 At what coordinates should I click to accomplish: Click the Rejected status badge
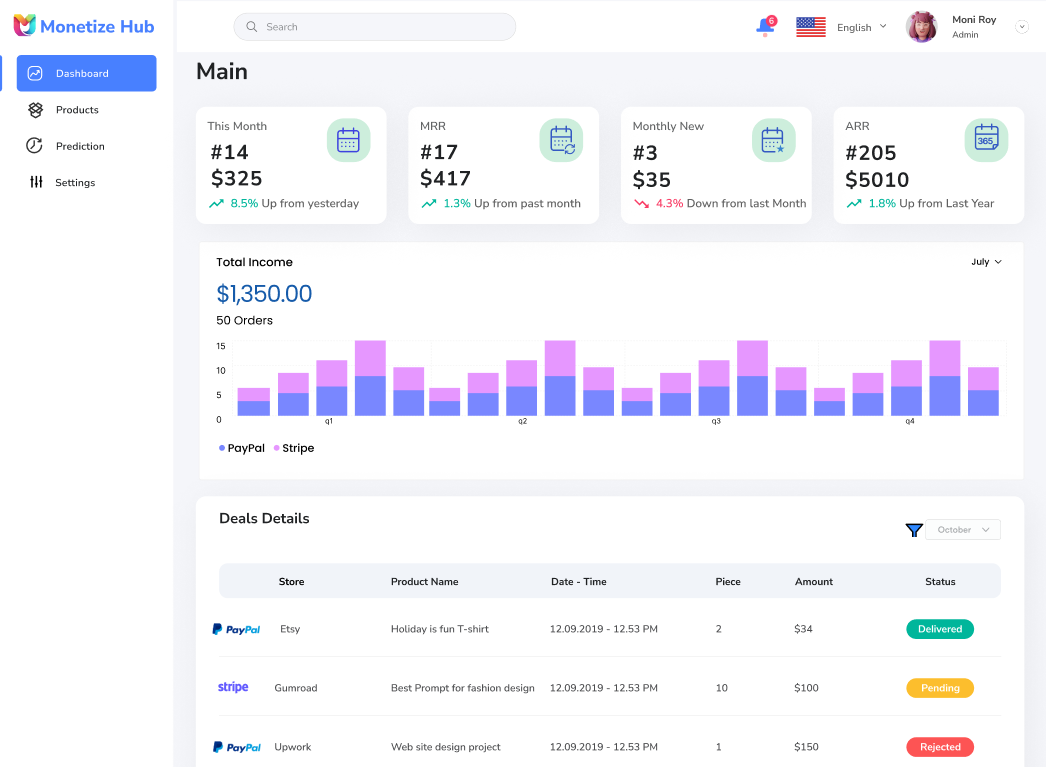pos(940,747)
